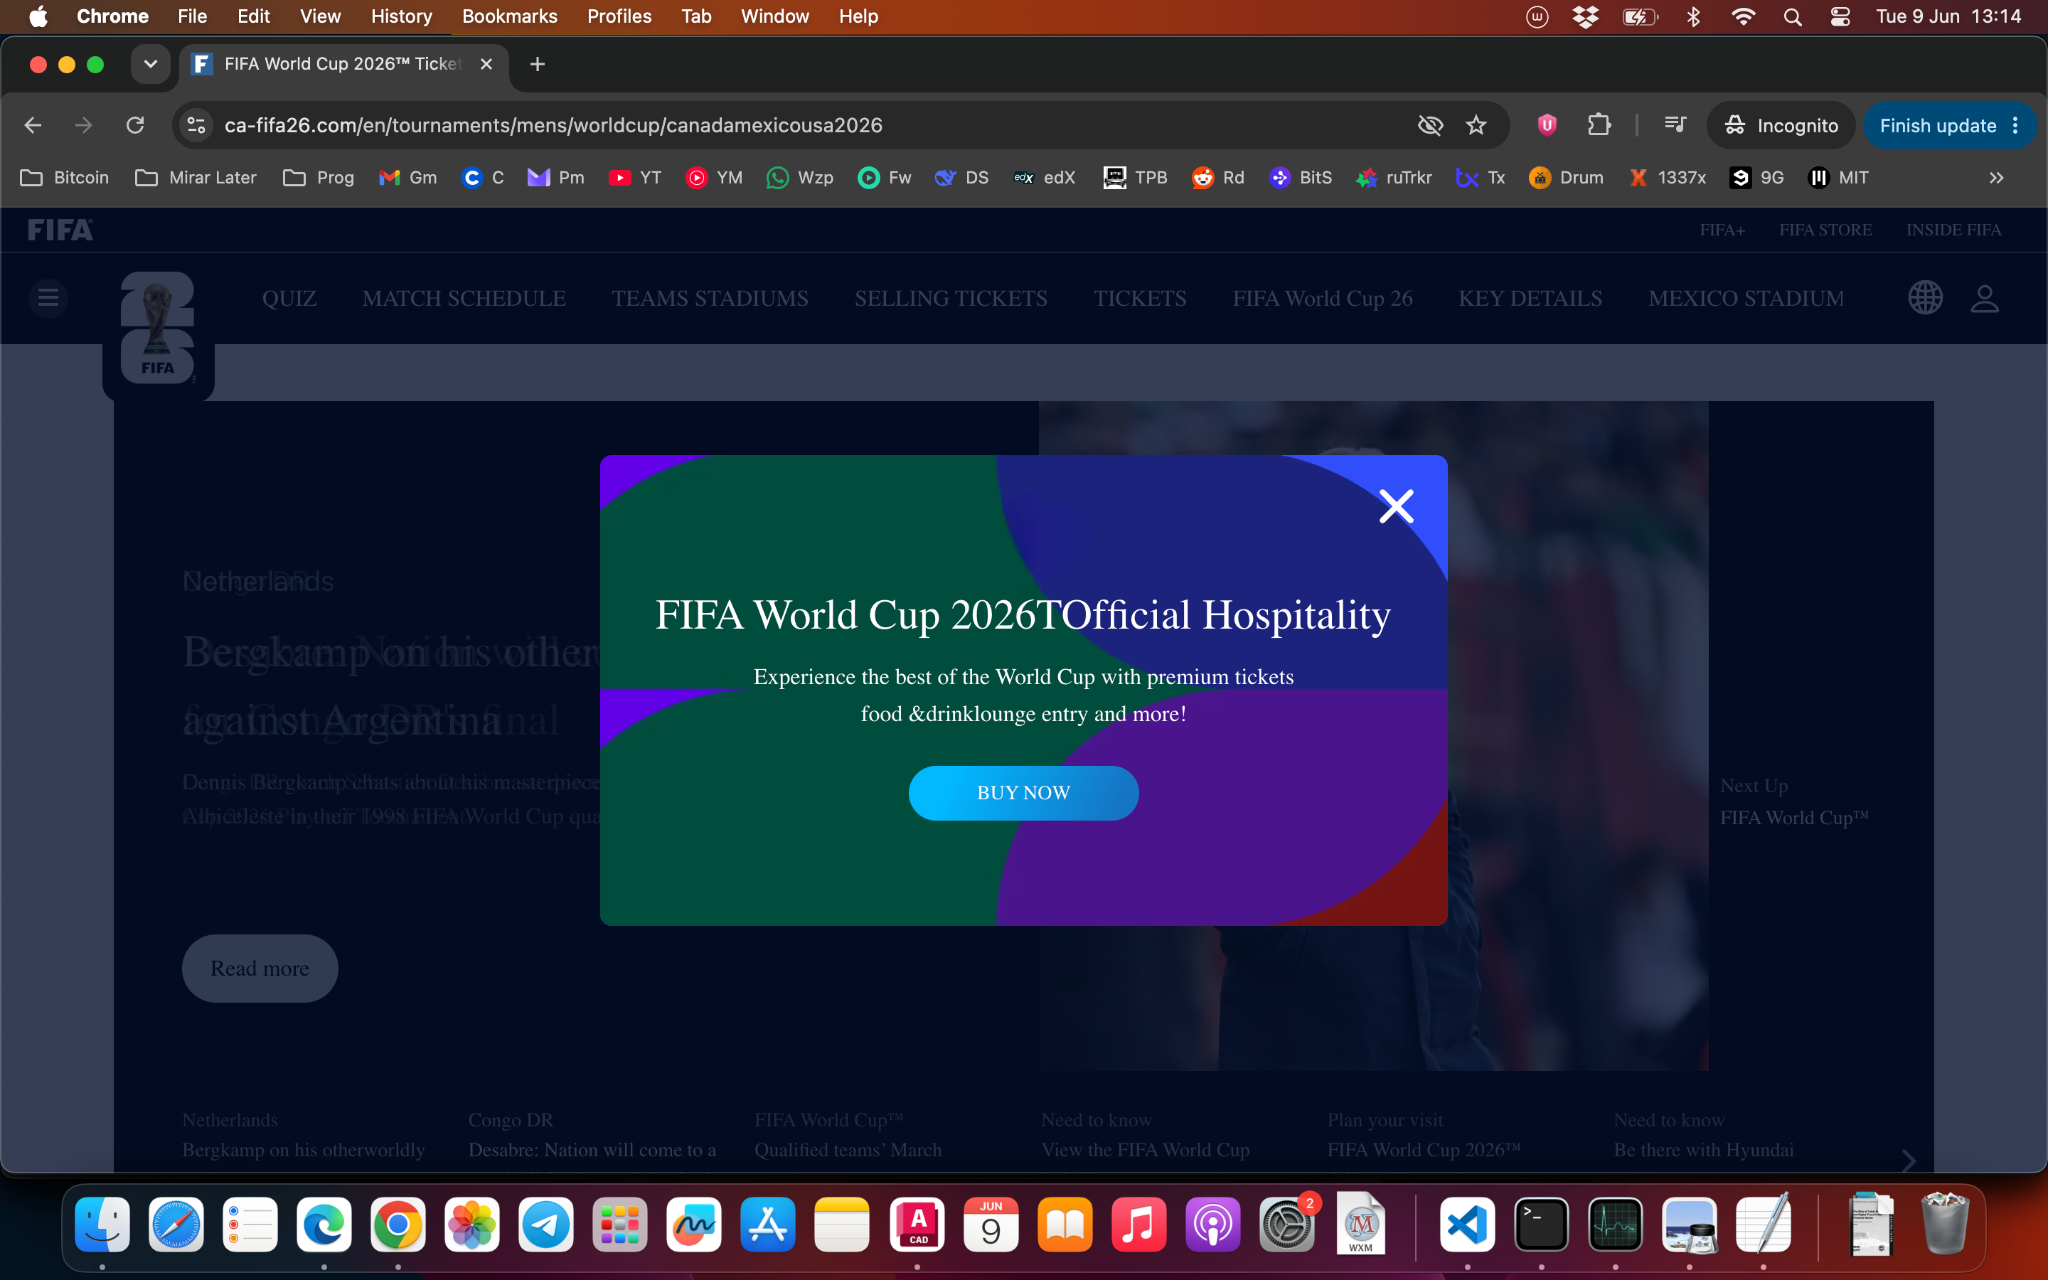Open the YT YouTube bookmark
2048x1280 pixels.
click(x=636, y=178)
